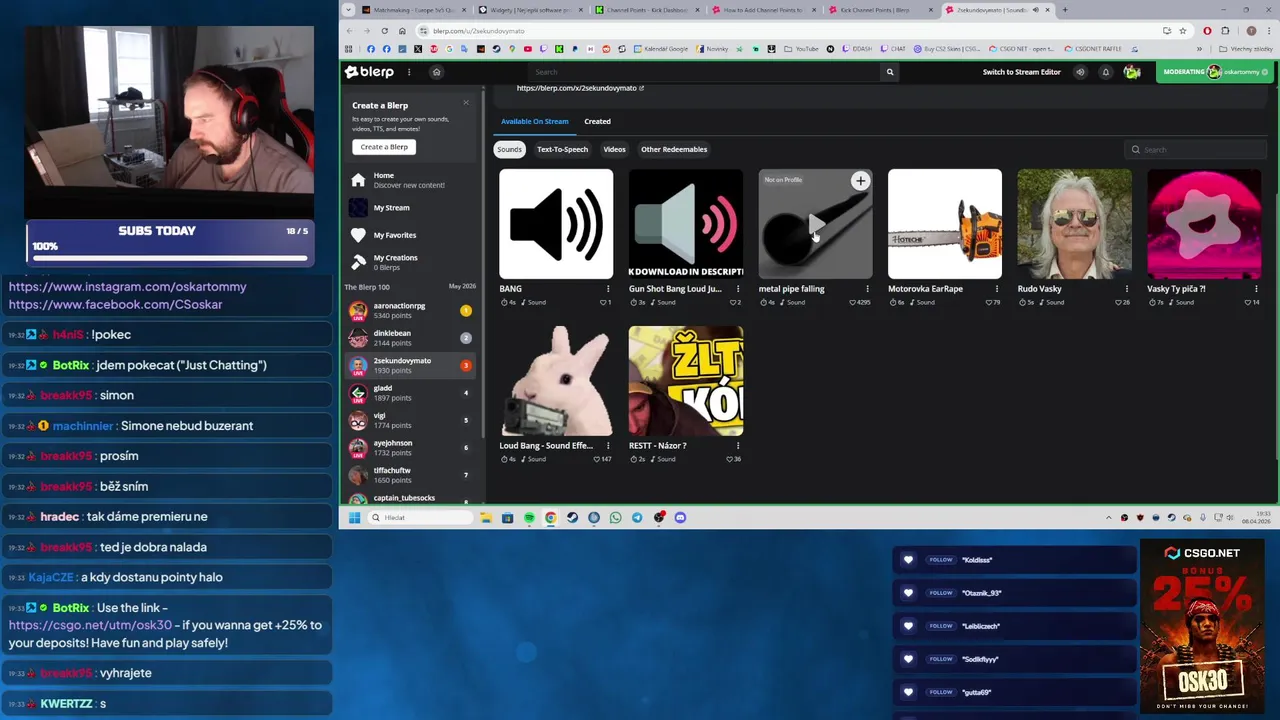Open options menu for metal pipe falling
Viewport: 1280px width, 720px height.
click(867, 289)
